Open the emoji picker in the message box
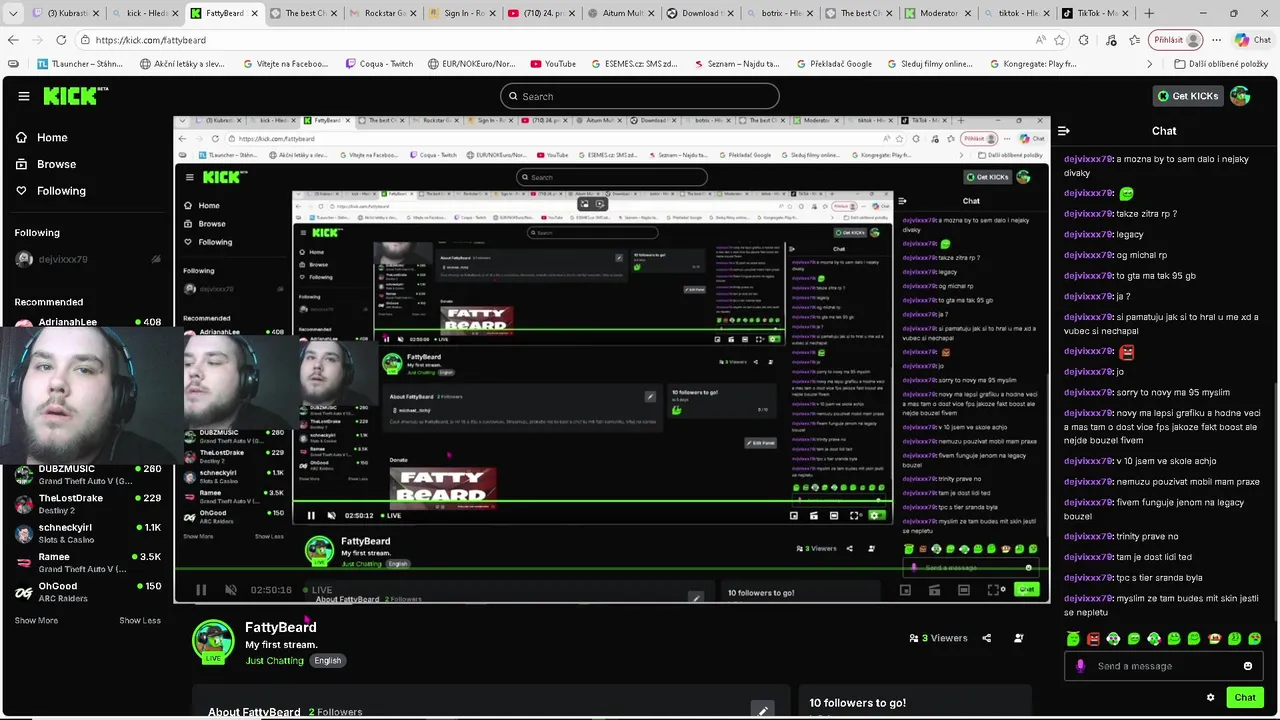The width and height of the screenshot is (1280, 720). (1248, 666)
